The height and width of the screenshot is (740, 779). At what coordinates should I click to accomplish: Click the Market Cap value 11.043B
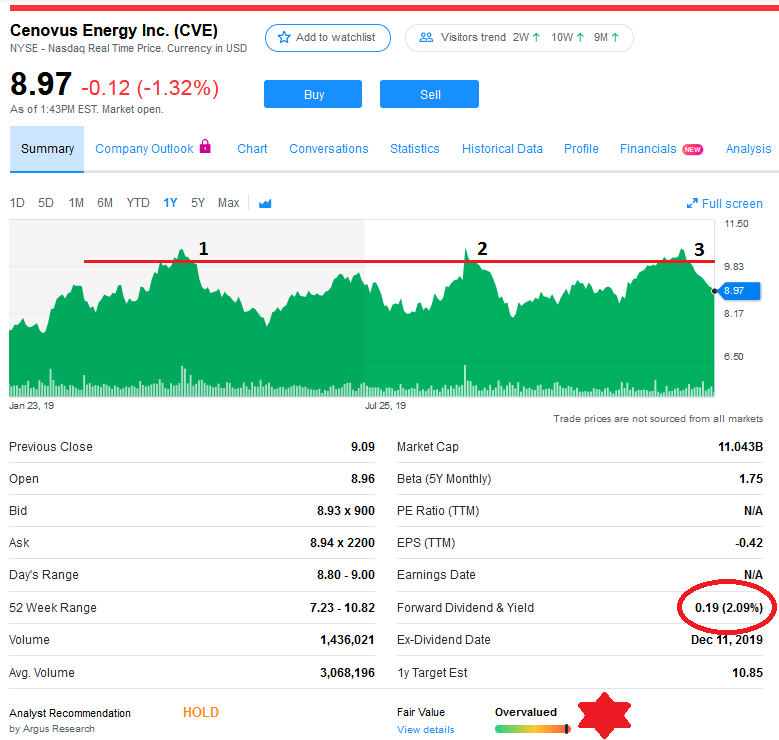point(740,447)
